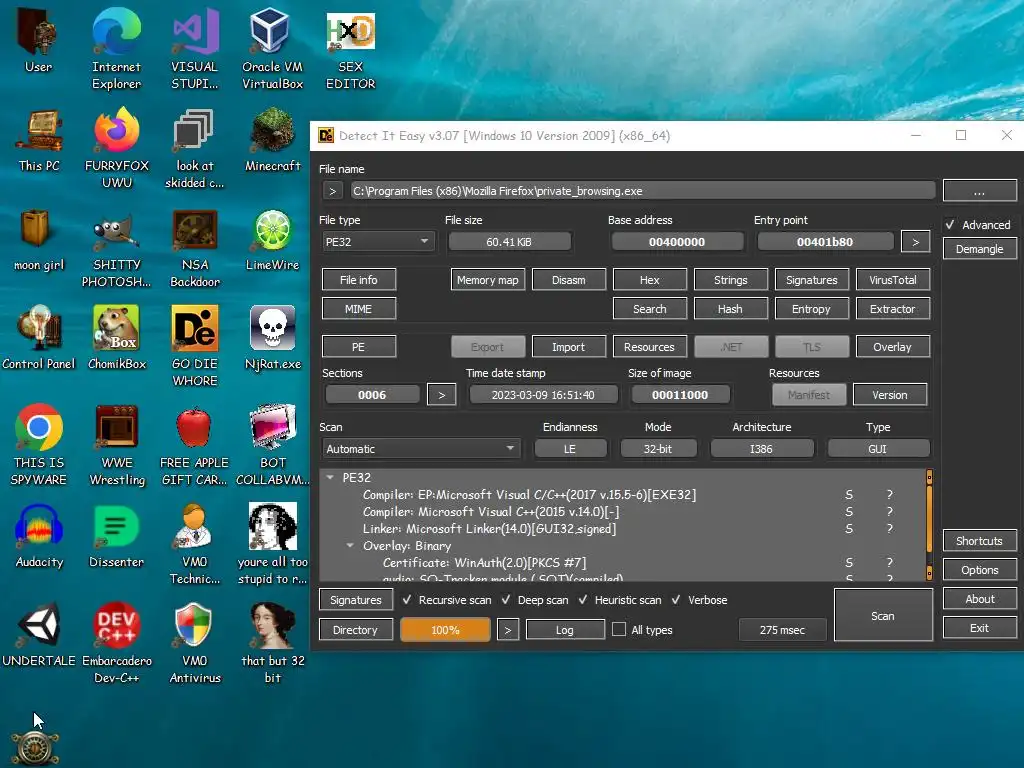Launch the Dissenter browser icon
The width and height of the screenshot is (1024, 768).
point(116,536)
